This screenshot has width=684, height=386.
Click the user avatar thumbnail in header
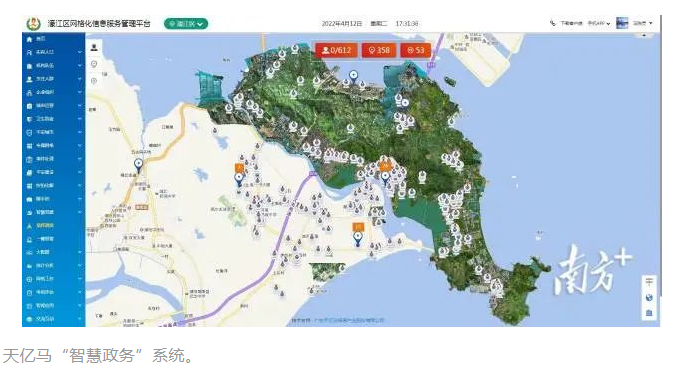(x=622, y=23)
